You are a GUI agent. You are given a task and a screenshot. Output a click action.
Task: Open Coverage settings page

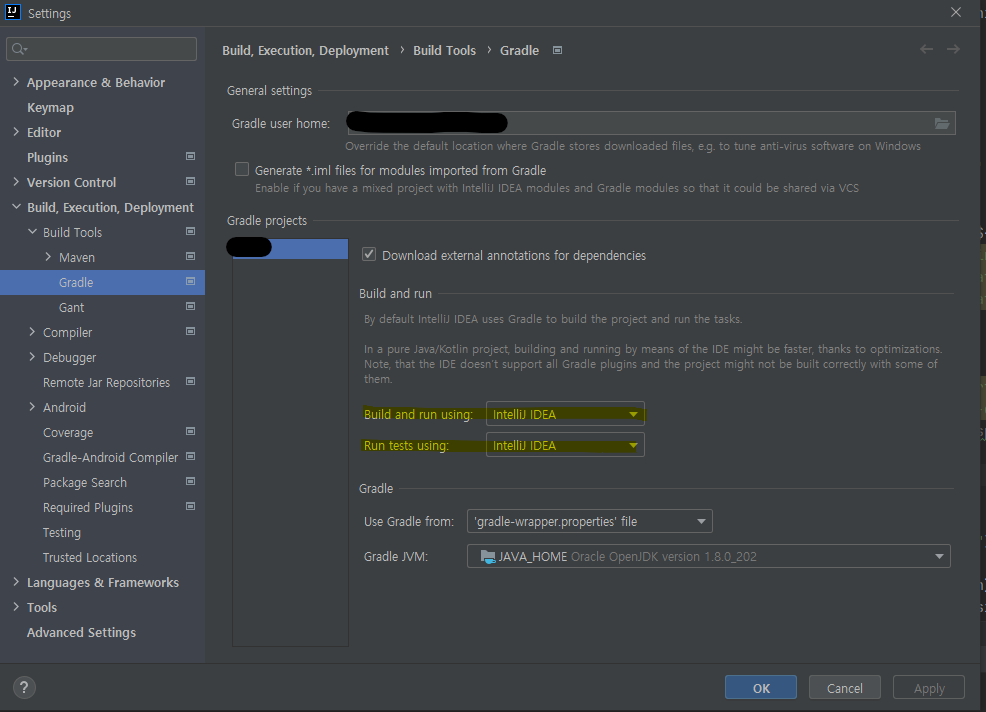pyautogui.click(x=68, y=433)
